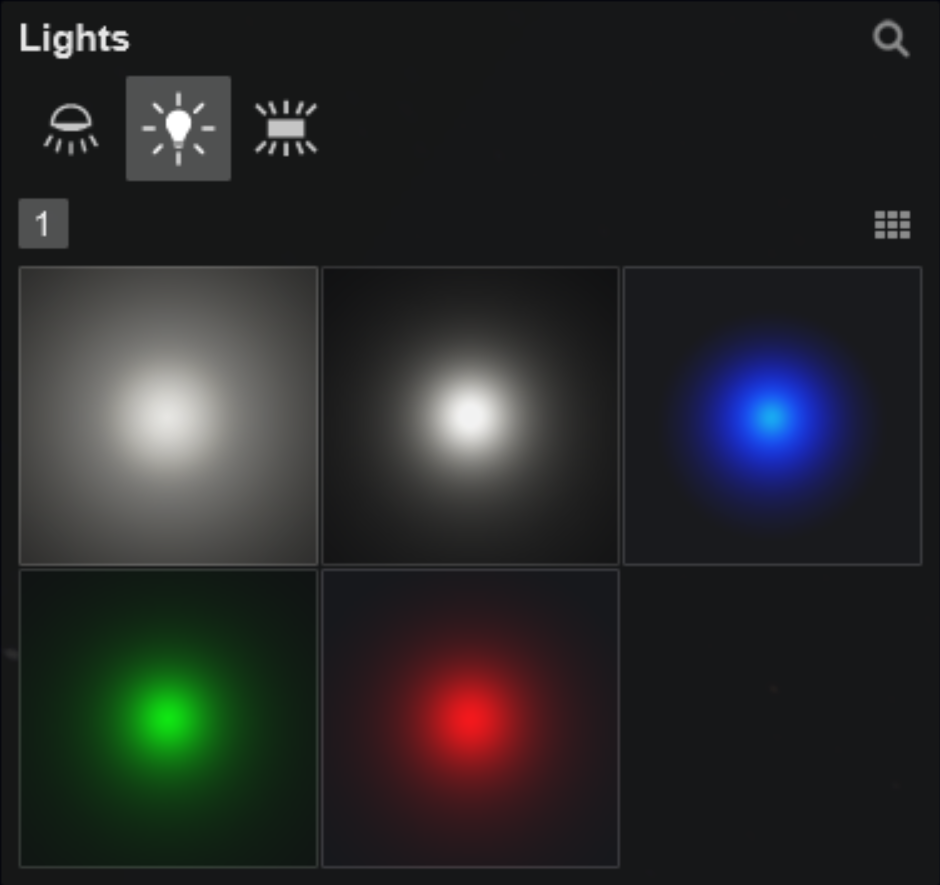Select the area light category icon
Screen dimensions: 940x885
(x=285, y=130)
